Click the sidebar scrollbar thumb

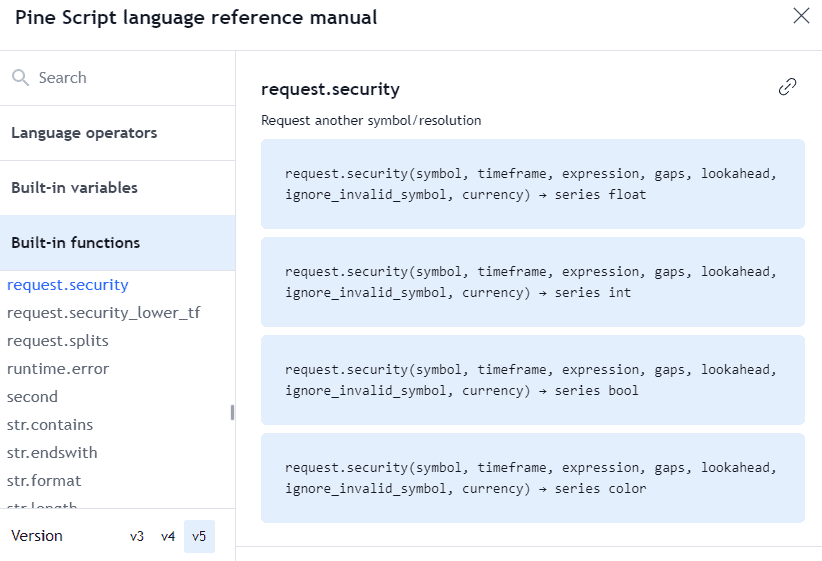[x=232, y=413]
